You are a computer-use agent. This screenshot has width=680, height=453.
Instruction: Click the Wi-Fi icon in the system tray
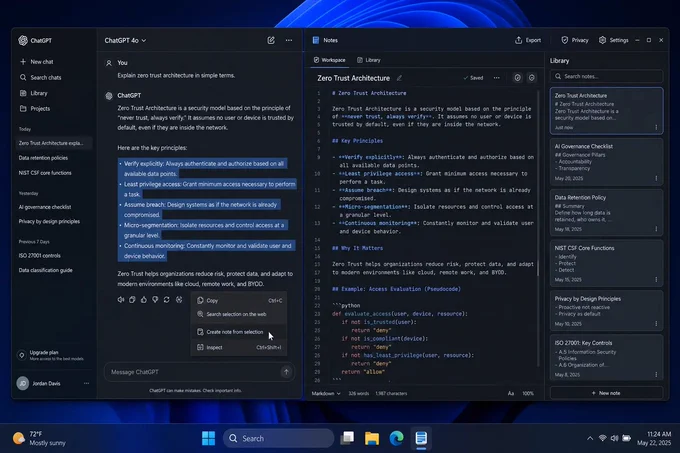click(x=602, y=438)
